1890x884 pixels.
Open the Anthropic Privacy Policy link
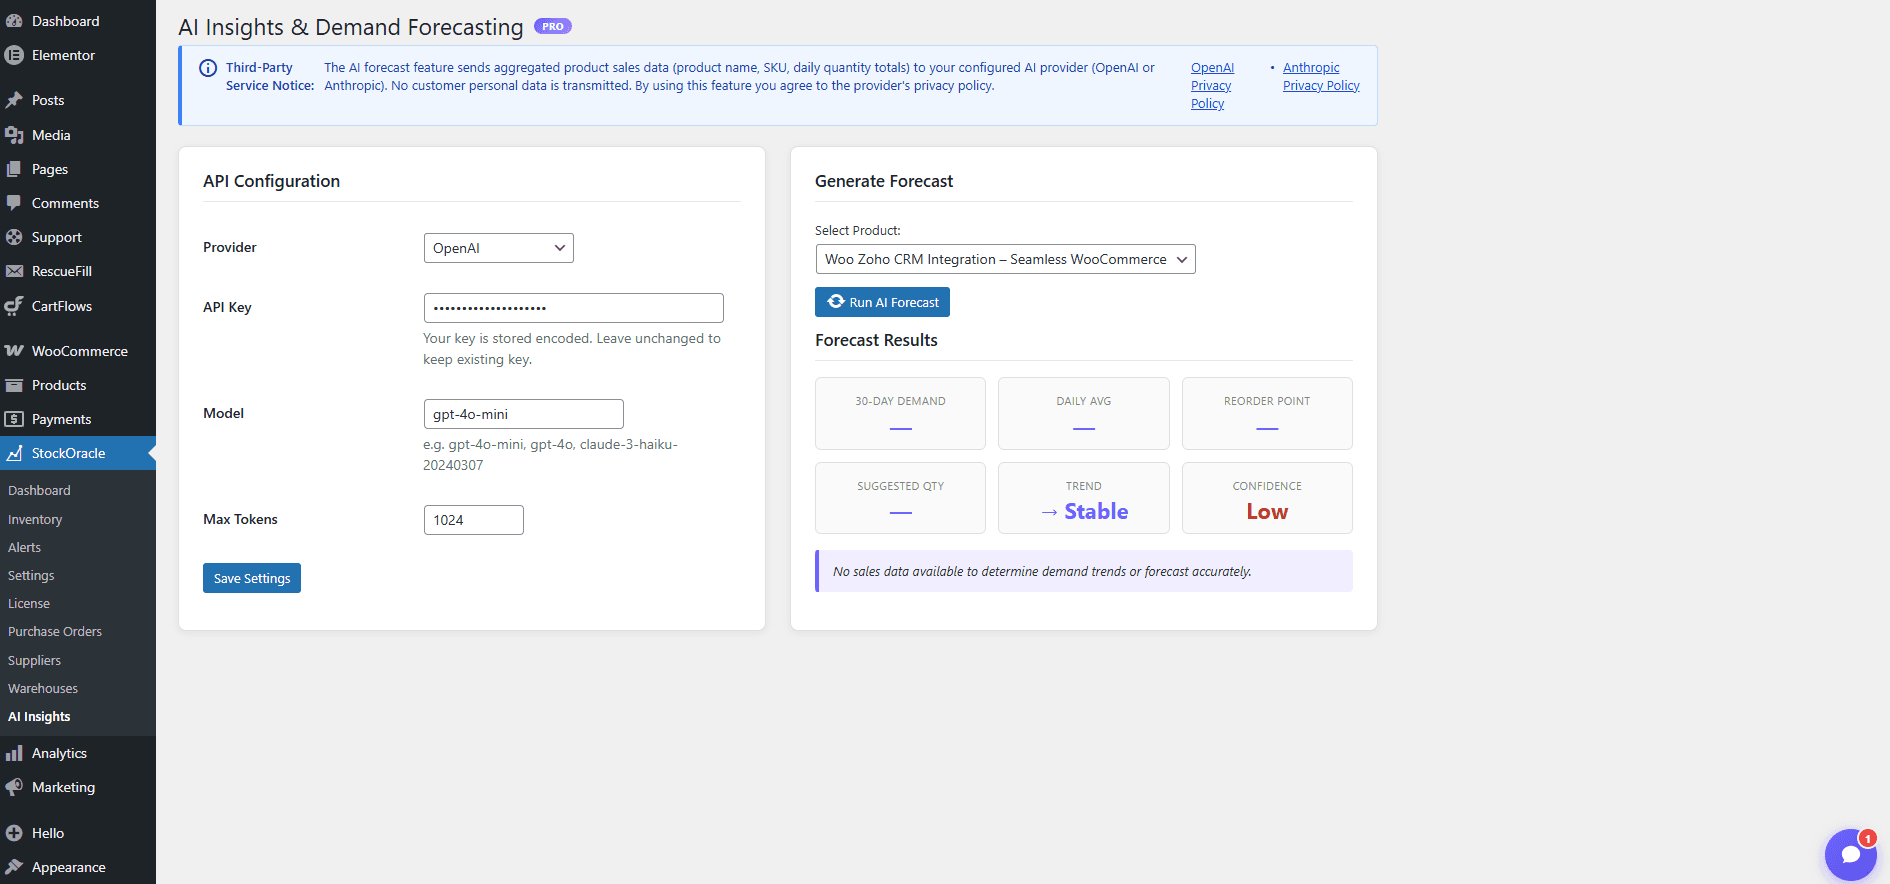[x=1321, y=76]
